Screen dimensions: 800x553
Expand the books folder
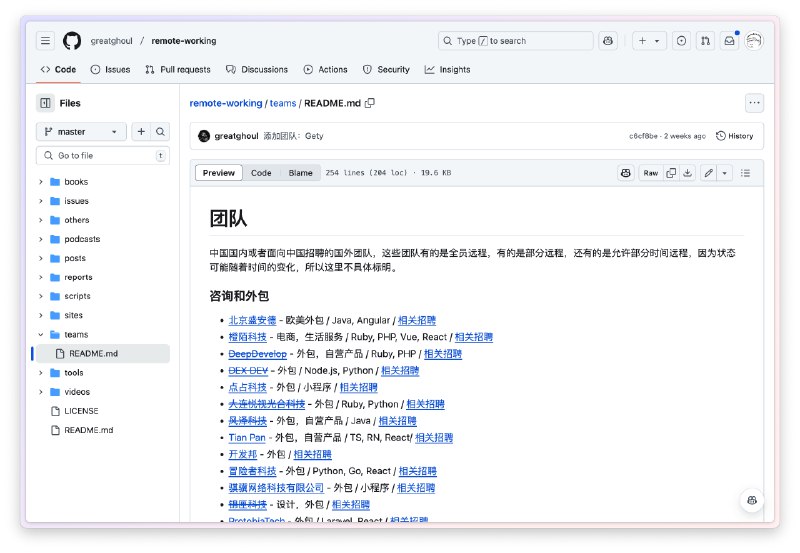point(41,182)
